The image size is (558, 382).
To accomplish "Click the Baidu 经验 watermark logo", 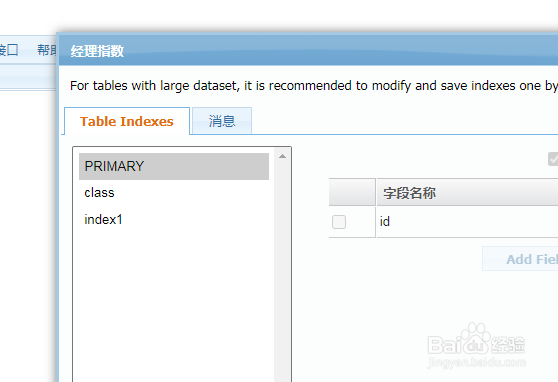I will [476, 340].
